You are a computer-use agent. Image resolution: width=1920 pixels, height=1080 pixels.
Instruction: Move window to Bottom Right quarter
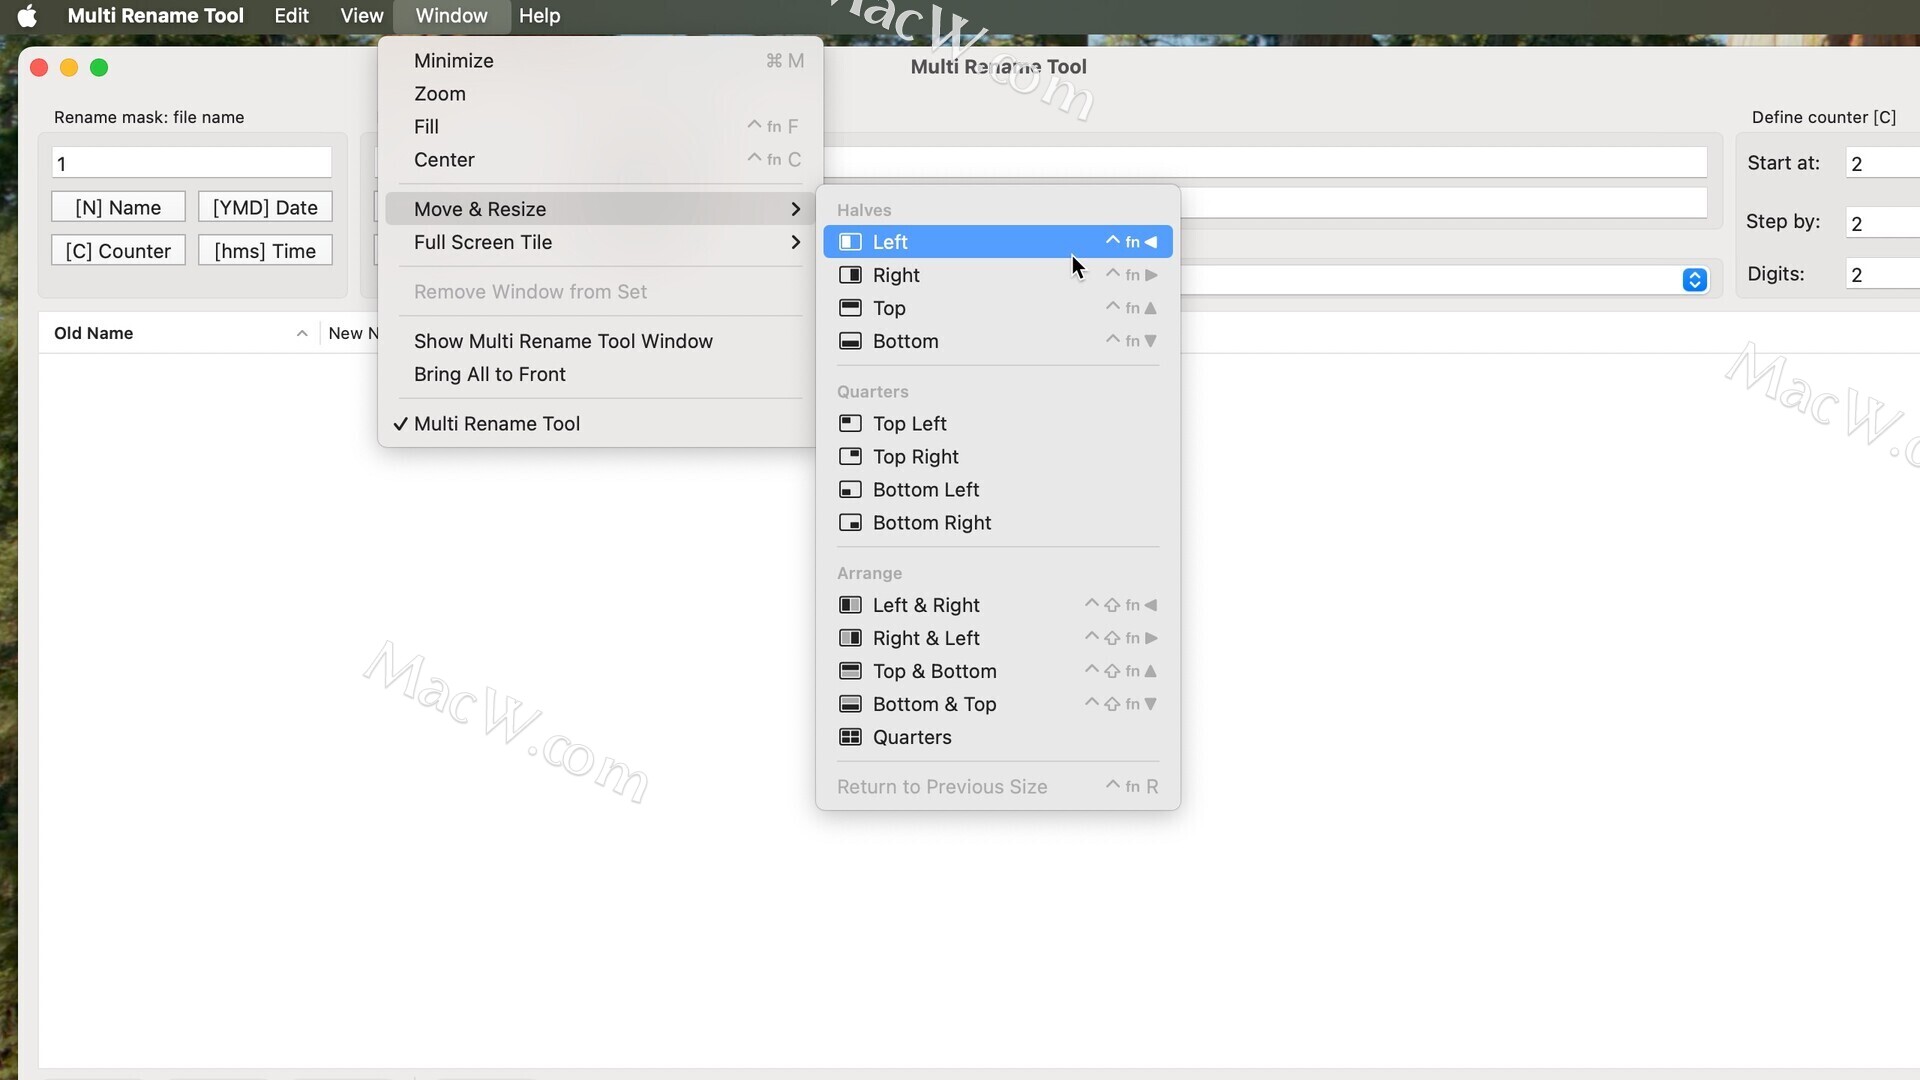pyautogui.click(x=998, y=522)
